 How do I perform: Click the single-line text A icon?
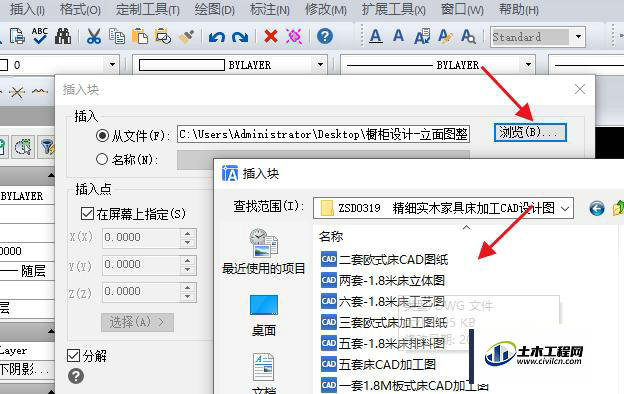click(x=398, y=36)
